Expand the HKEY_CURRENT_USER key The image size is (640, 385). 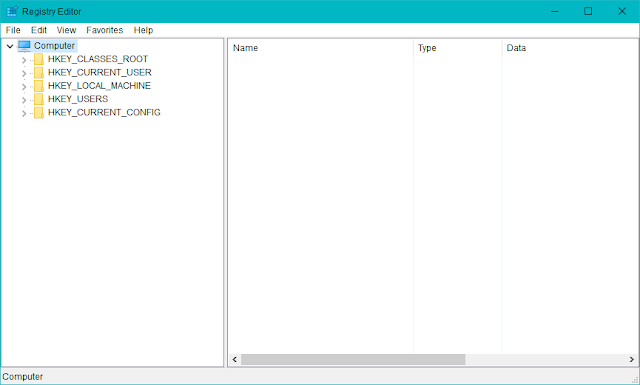tap(24, 73)
